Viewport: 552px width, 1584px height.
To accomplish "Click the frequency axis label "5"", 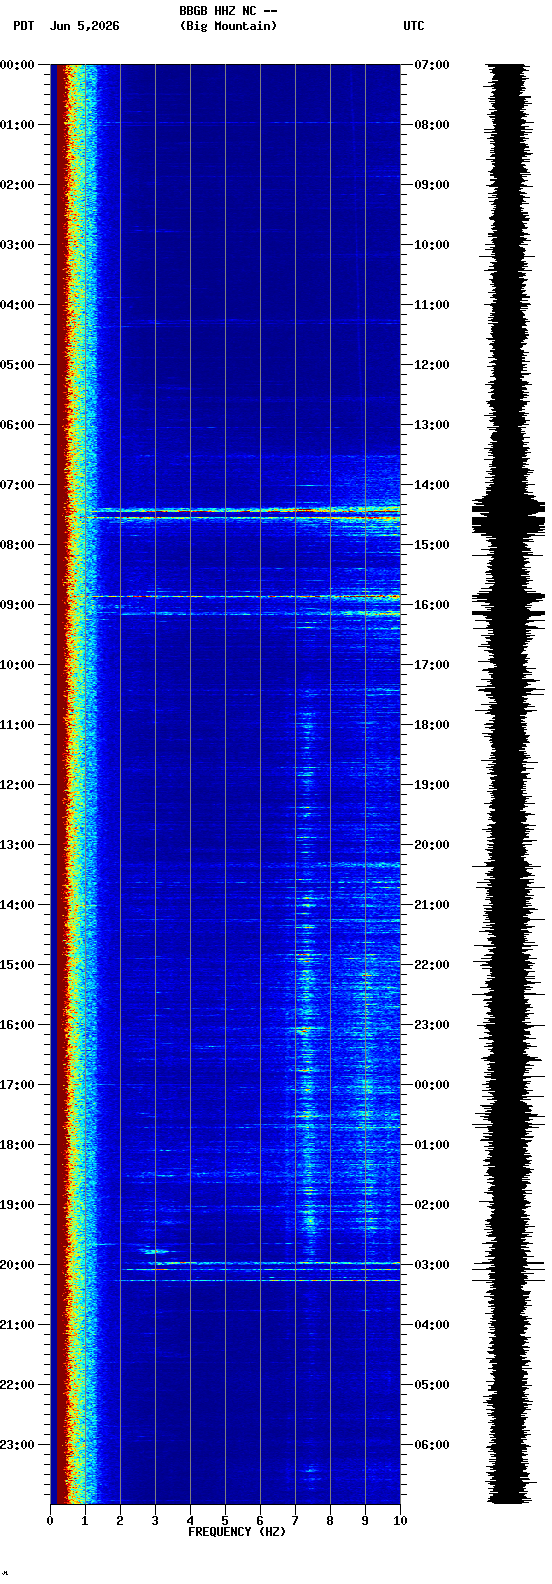I will pos(225,1521).
